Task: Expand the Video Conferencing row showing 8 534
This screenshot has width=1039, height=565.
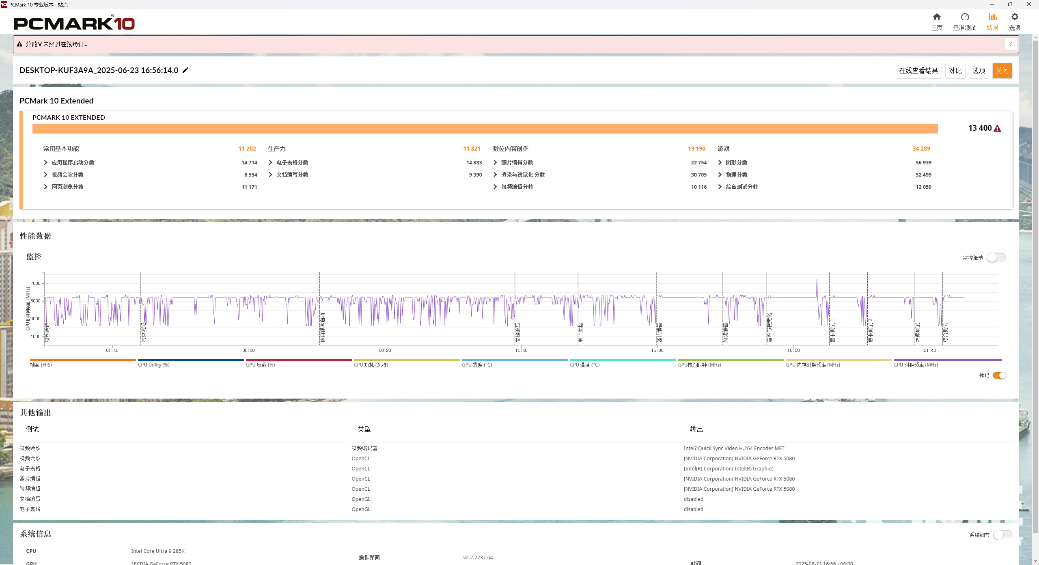Action: (x=150, y=175)
